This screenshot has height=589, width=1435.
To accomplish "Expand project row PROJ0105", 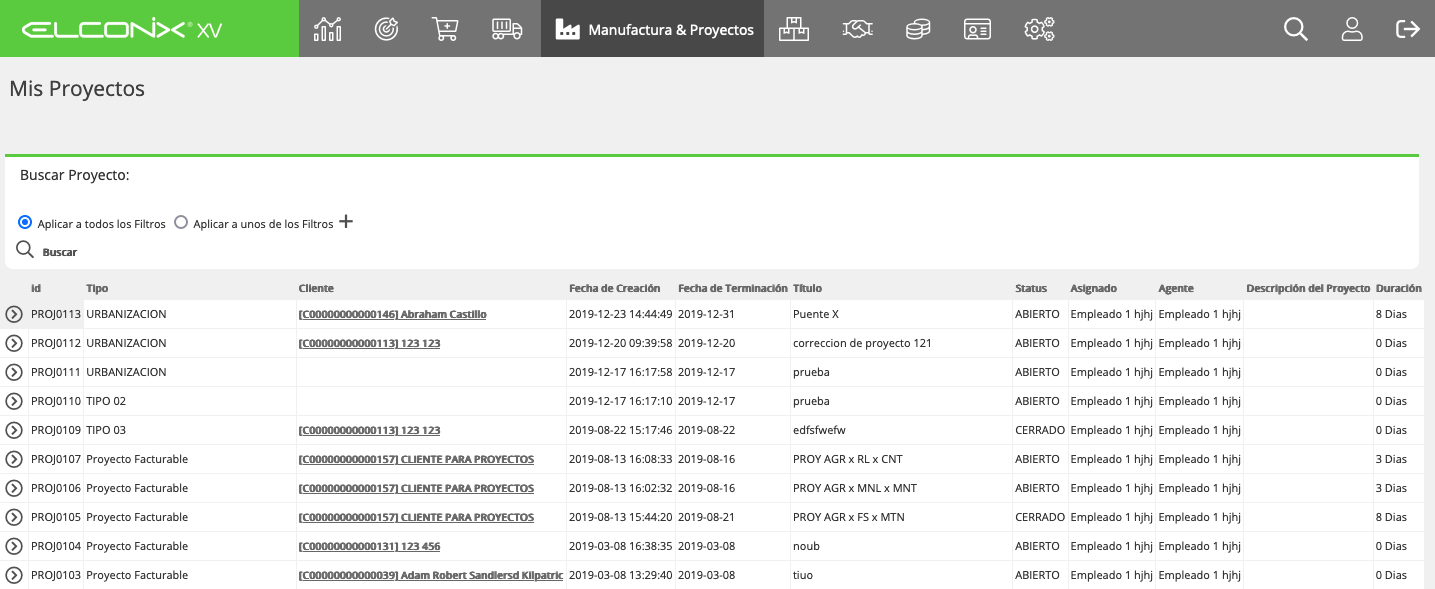I will 14,517.
